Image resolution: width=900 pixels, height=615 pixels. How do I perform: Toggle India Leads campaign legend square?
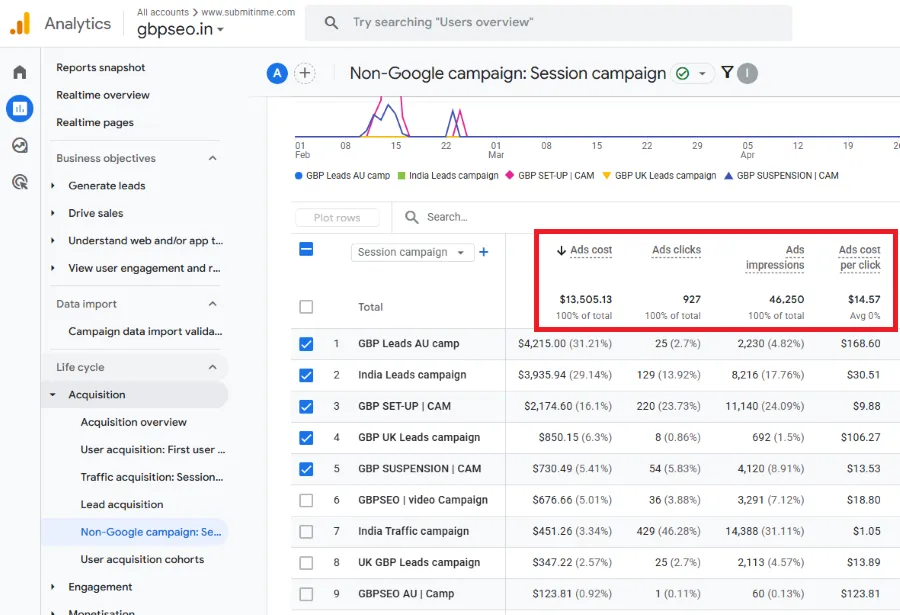click(402, 176)
